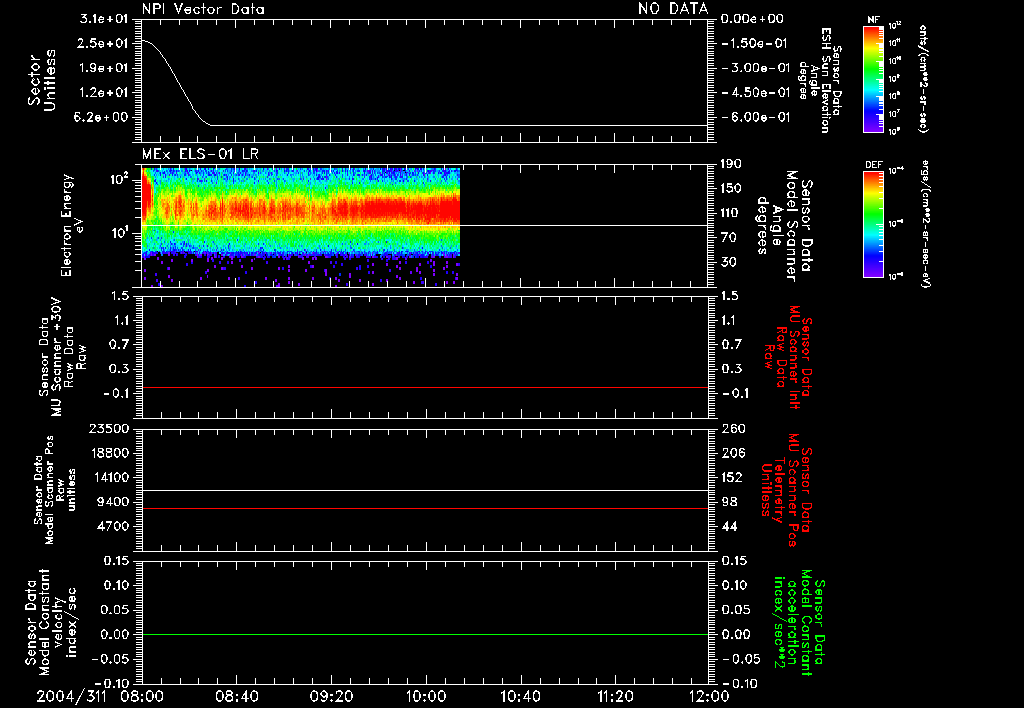1024x708 pixels.
Task: Click the '3.1e+01' sector axis value
Action: click(x=103, y=19)
